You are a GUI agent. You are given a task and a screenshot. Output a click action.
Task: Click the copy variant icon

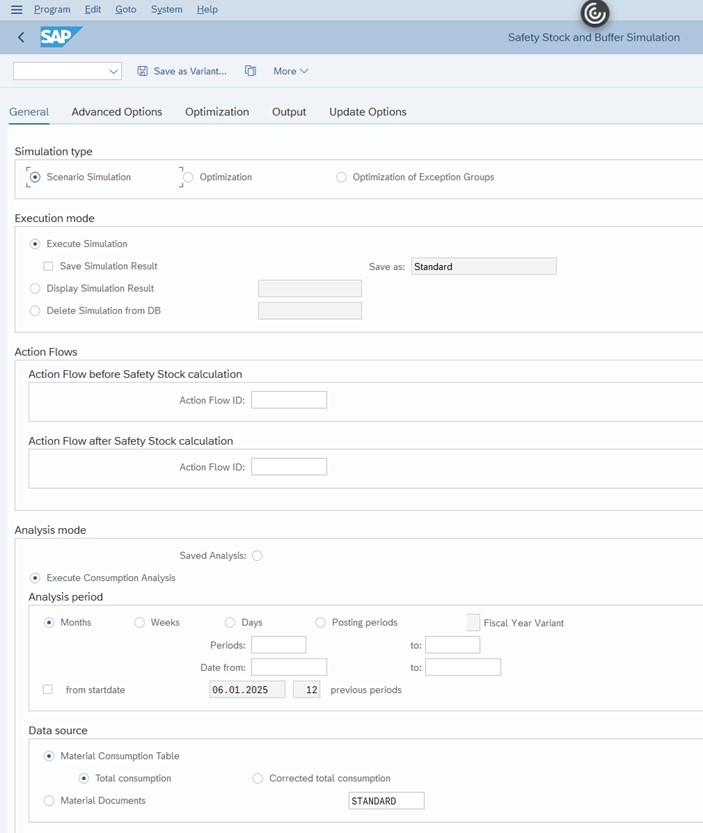click(250, 71)
